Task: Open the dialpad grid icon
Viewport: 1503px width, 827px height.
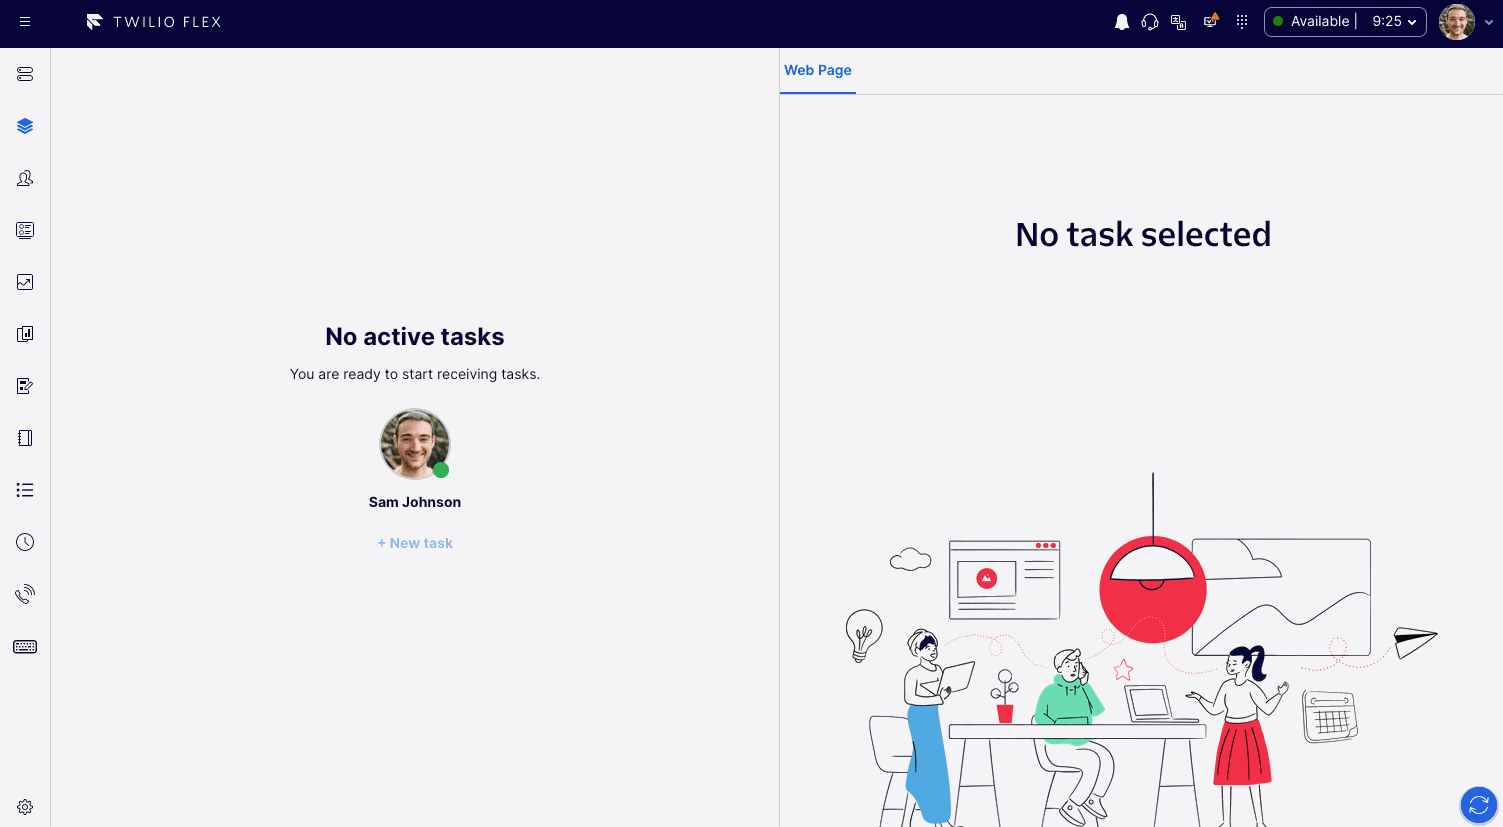Action: coord(1242,22)
